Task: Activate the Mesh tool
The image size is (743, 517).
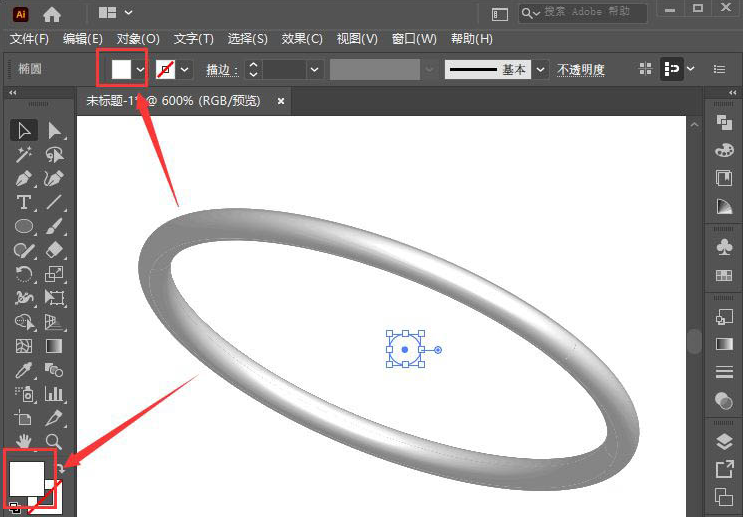Action: point(24,346)
